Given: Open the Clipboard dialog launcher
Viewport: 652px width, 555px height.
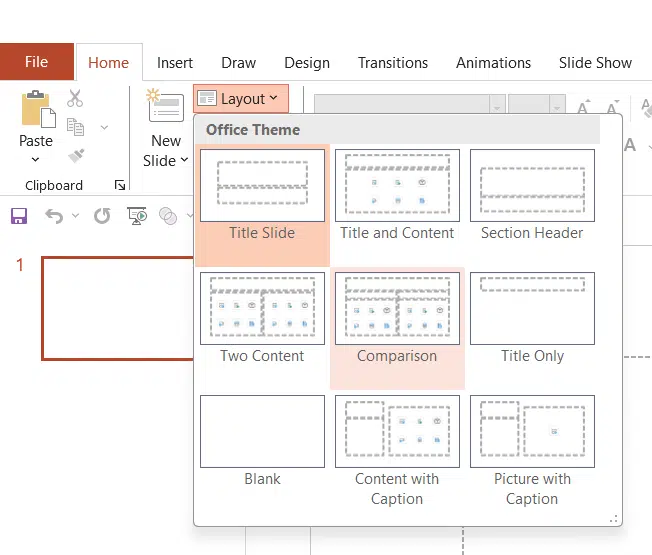Looking at the screenshot, I should click(x=120, y=185).
